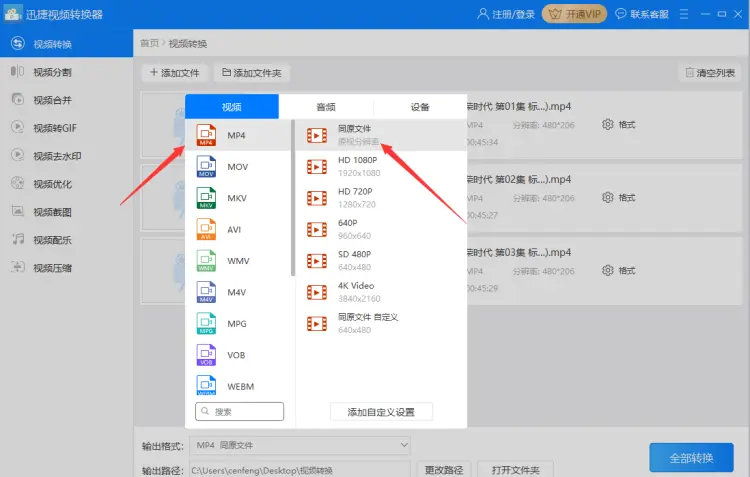
Task: Click the 视频配乐 music note icon
Action: [18, 239]
